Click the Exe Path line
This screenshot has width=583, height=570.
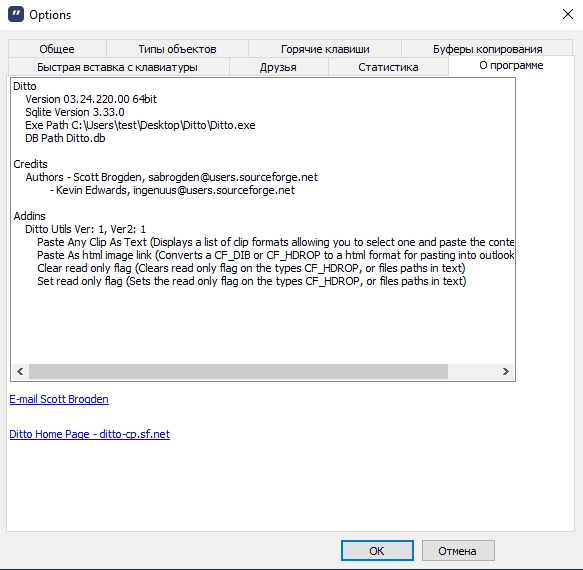point(140,125)
